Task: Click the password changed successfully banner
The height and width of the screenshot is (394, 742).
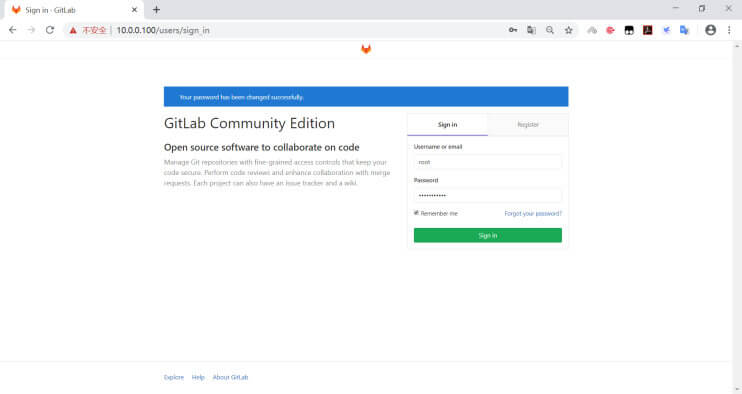Action: click(366, 96)
